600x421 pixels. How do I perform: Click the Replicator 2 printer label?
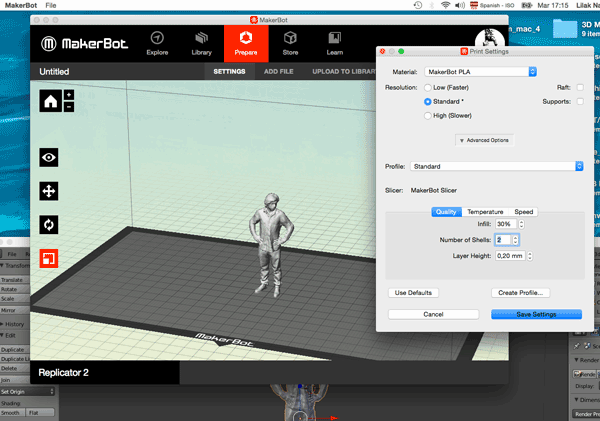[64, 372]
